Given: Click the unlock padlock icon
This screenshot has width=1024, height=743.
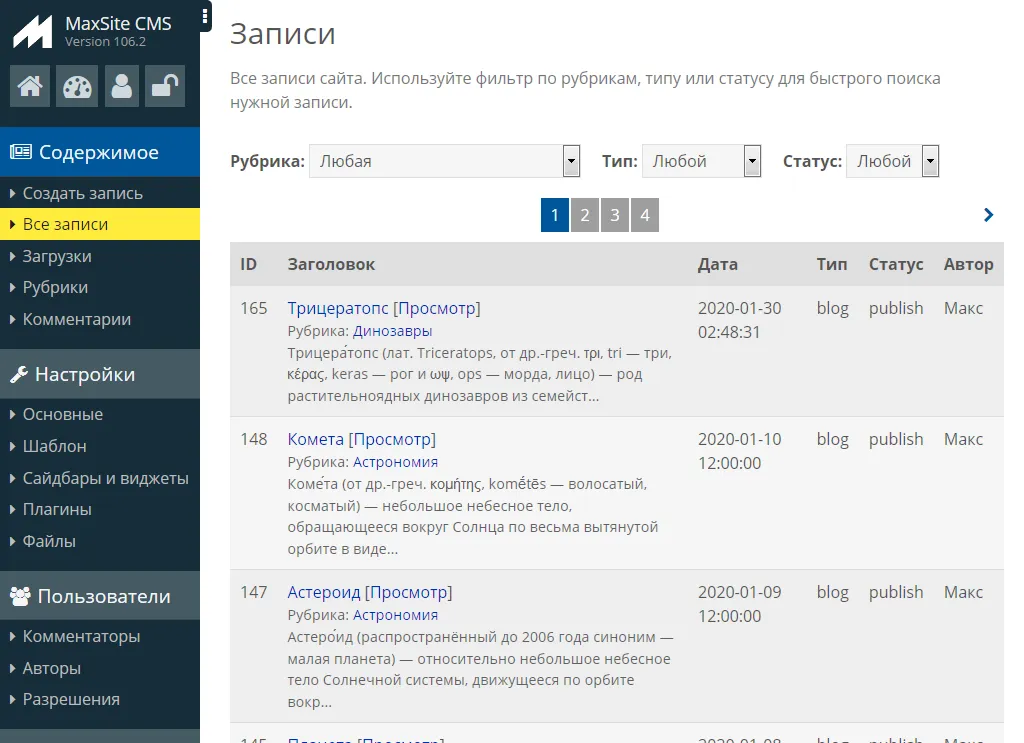Looking at the screenshot, I should pos(164,87).
